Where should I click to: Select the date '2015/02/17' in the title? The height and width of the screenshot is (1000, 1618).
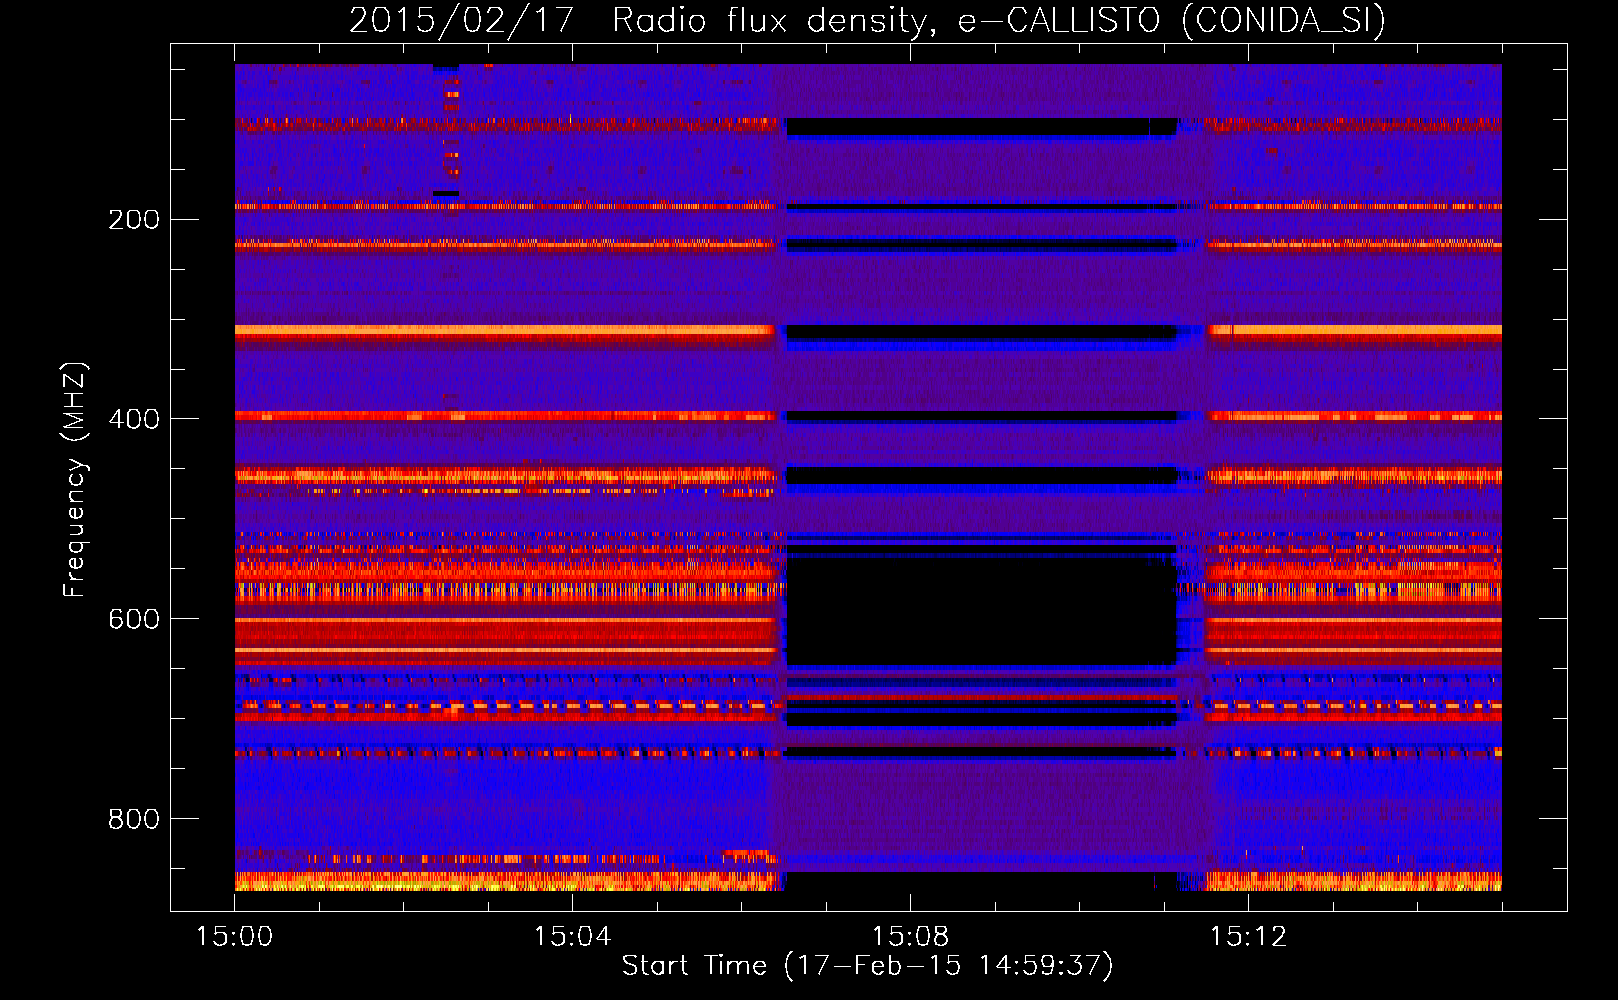tap(461, 20)
